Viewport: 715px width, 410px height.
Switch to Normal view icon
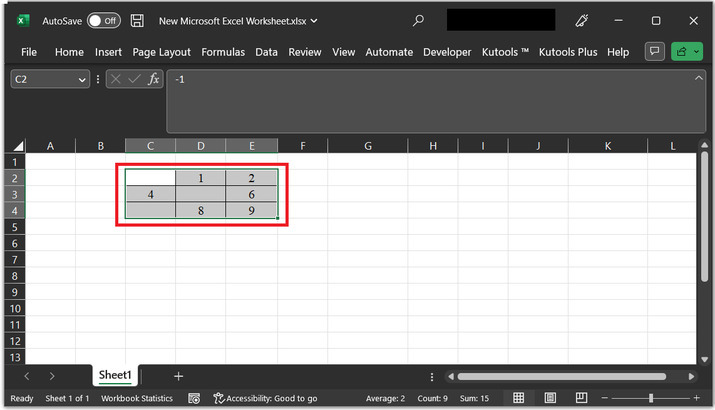point(518,398)
